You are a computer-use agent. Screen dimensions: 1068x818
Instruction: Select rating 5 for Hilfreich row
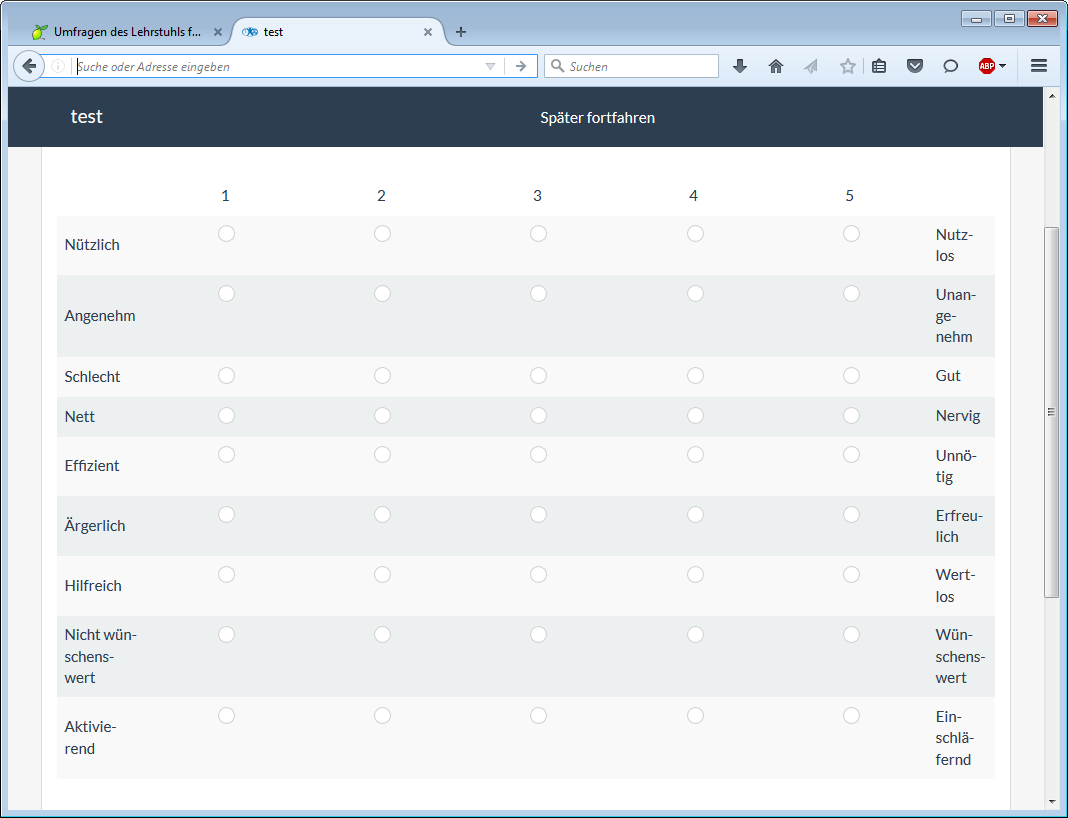tap(851, 574)
